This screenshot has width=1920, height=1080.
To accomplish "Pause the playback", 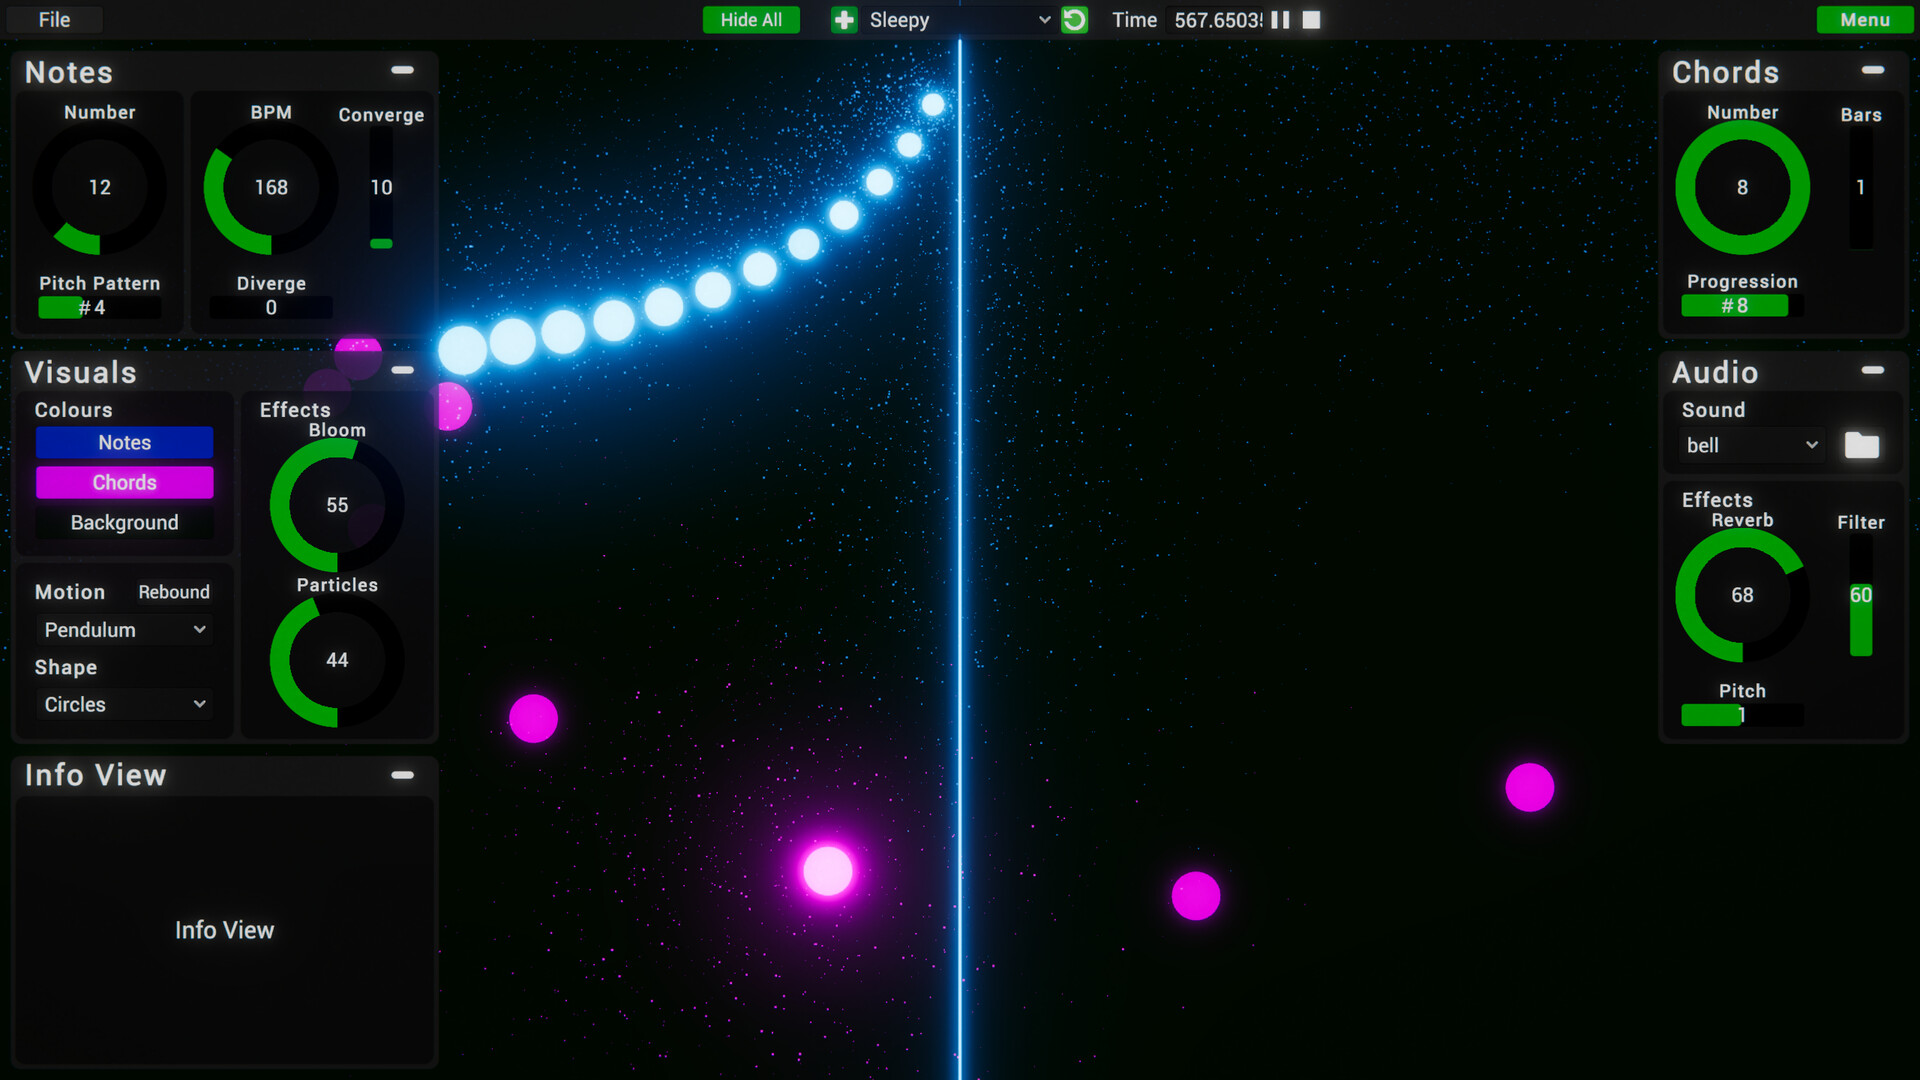I will [x=1280, y=19].
